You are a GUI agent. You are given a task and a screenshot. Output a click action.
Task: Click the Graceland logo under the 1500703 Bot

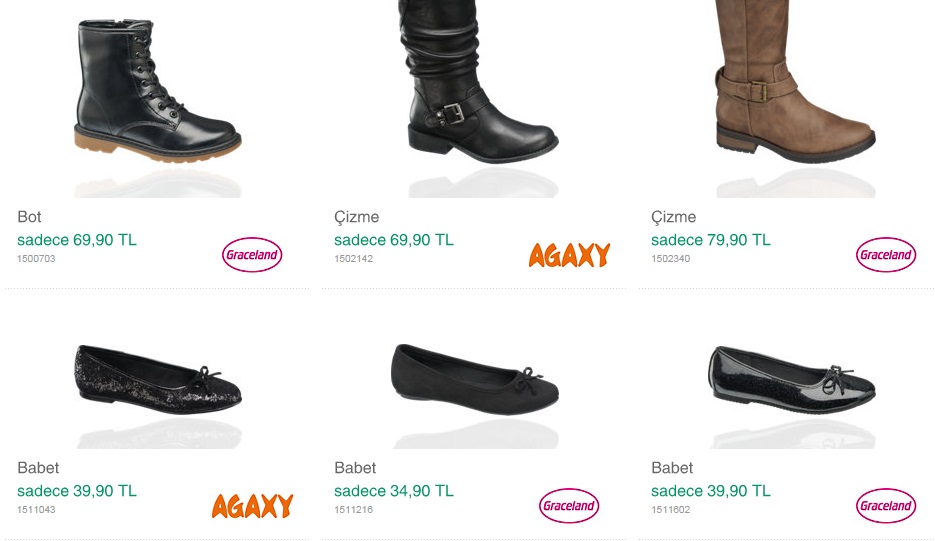tap(252, 255)
